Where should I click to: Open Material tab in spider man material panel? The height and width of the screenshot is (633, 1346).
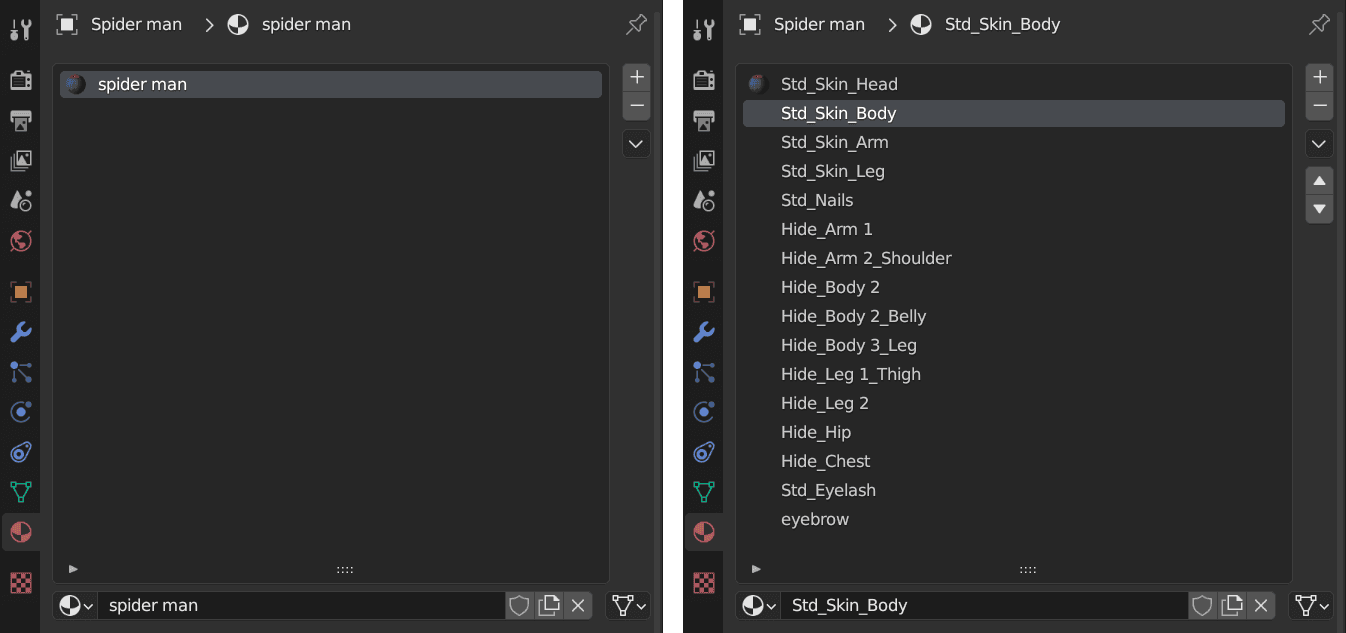point(20,532)
